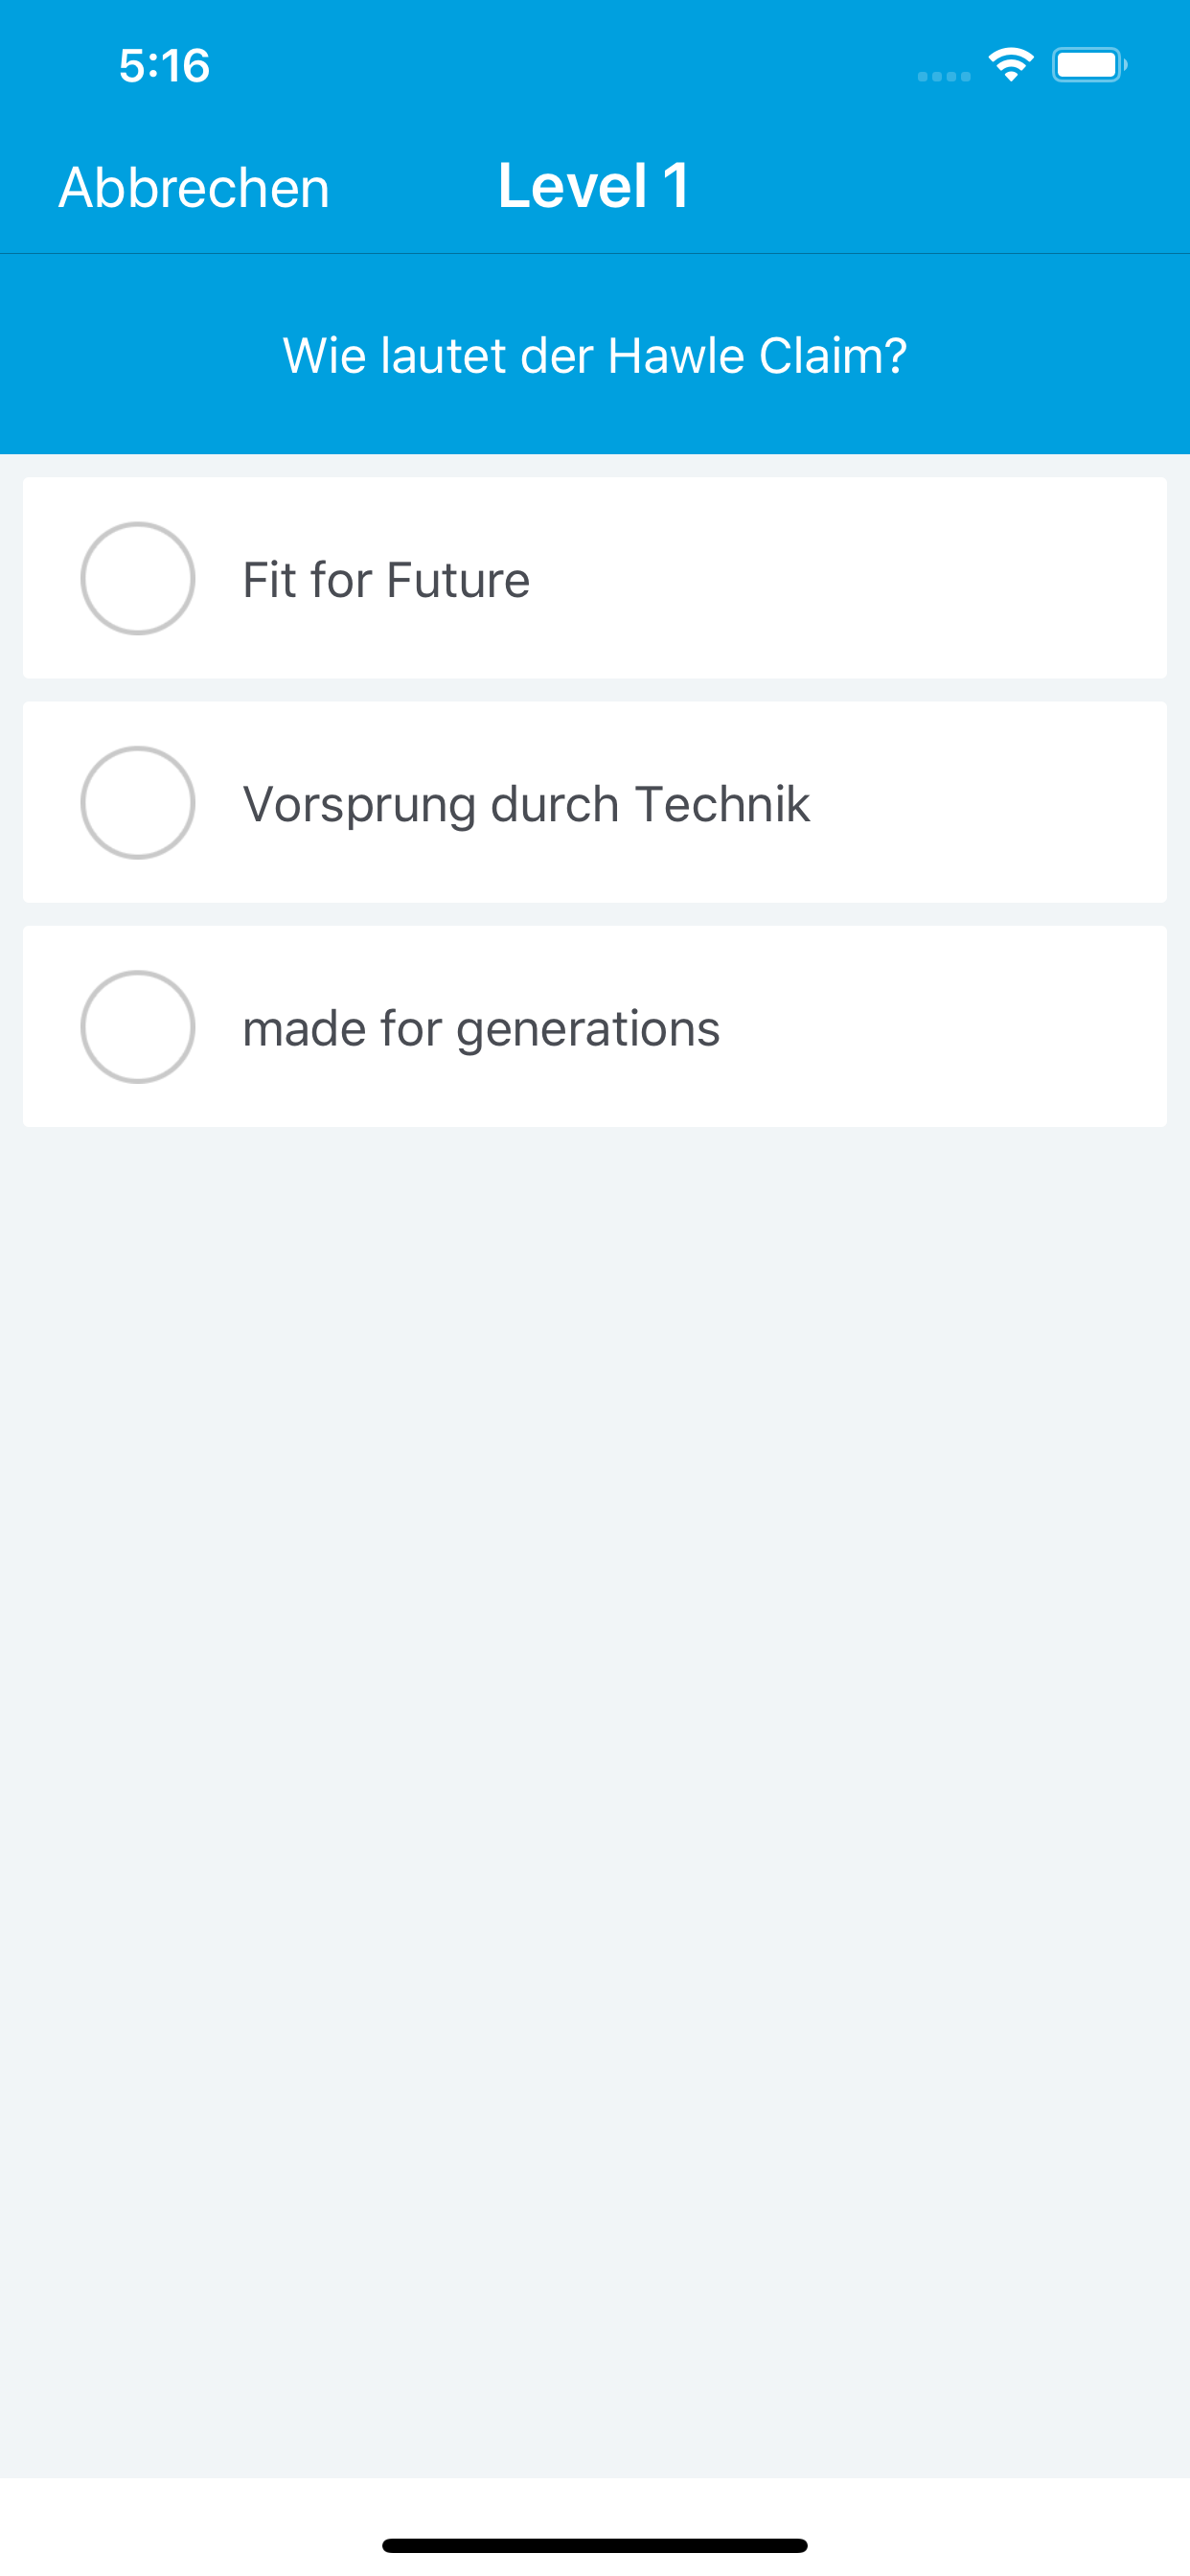Click the white strip beside home indicator

point(1000,2526)
